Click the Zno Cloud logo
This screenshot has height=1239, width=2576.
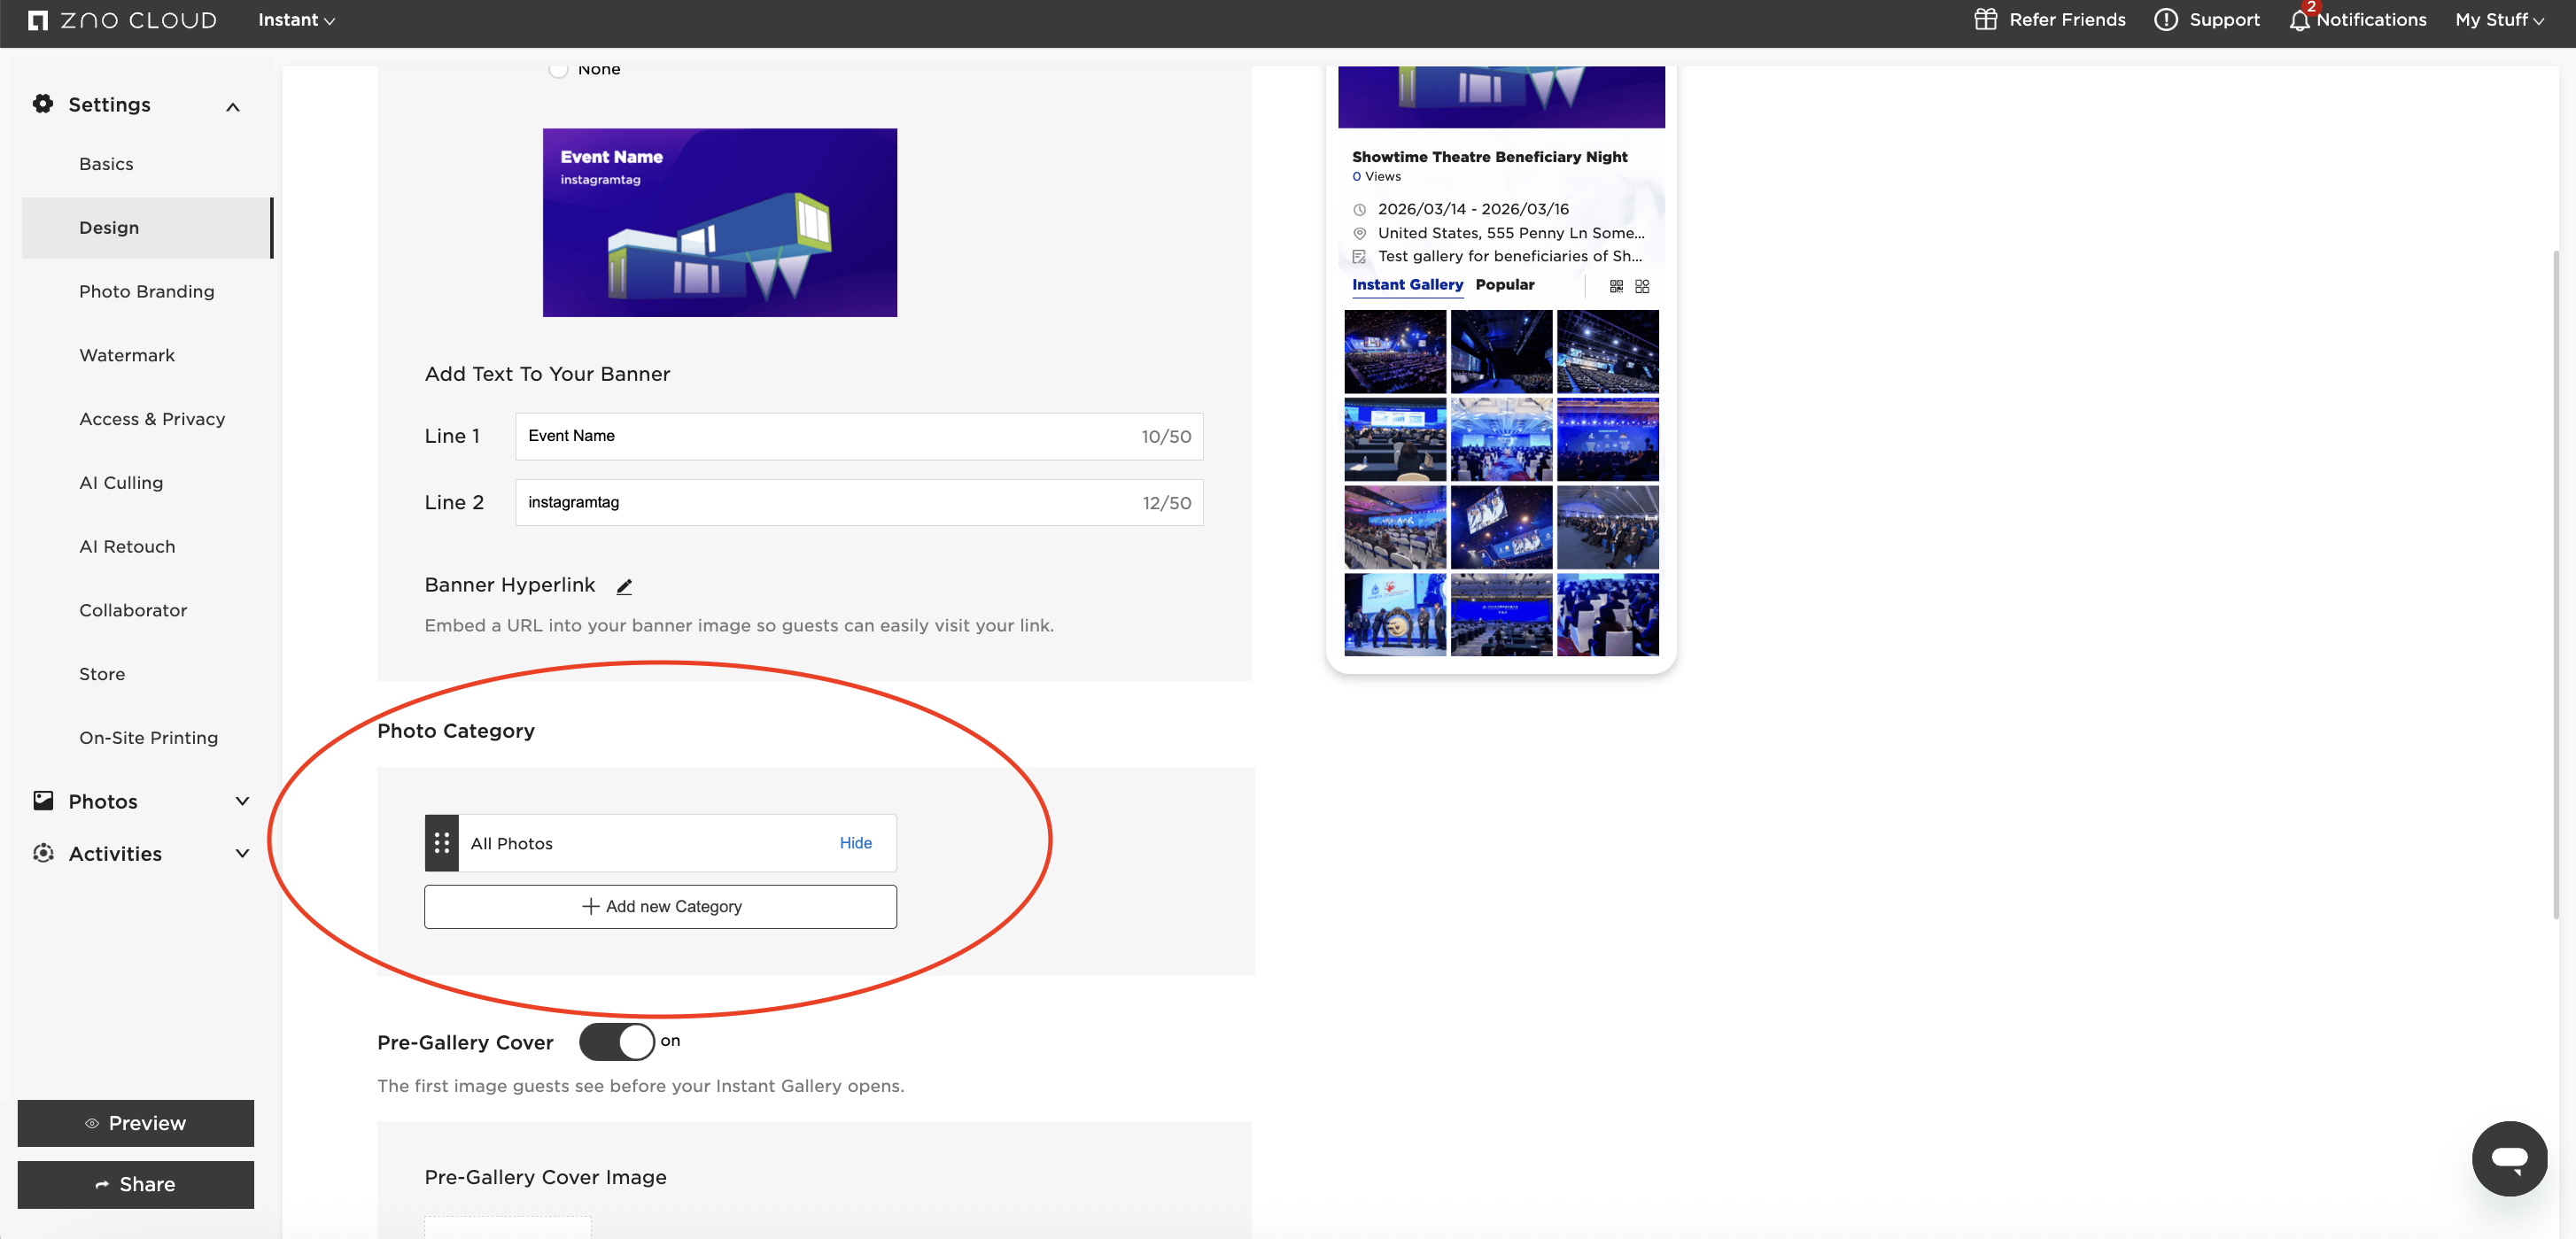(x=122, y=20)
